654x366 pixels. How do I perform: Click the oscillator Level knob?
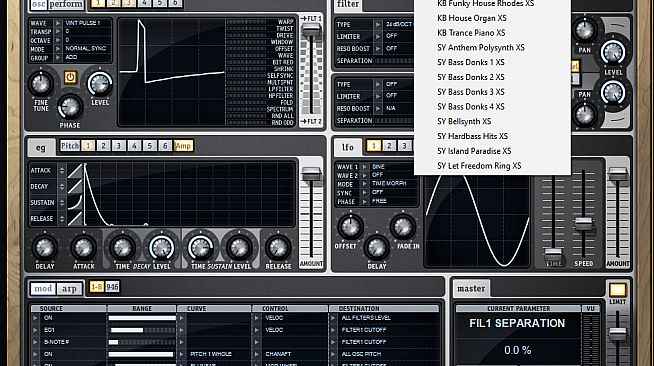pyautogui.click(x=100, y=83)
